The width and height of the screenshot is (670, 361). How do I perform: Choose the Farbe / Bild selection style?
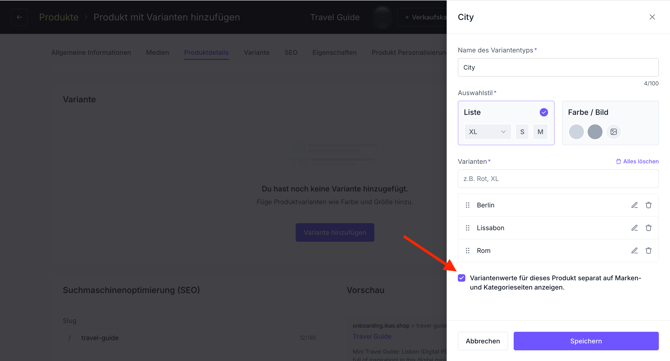tap(610, 123)
